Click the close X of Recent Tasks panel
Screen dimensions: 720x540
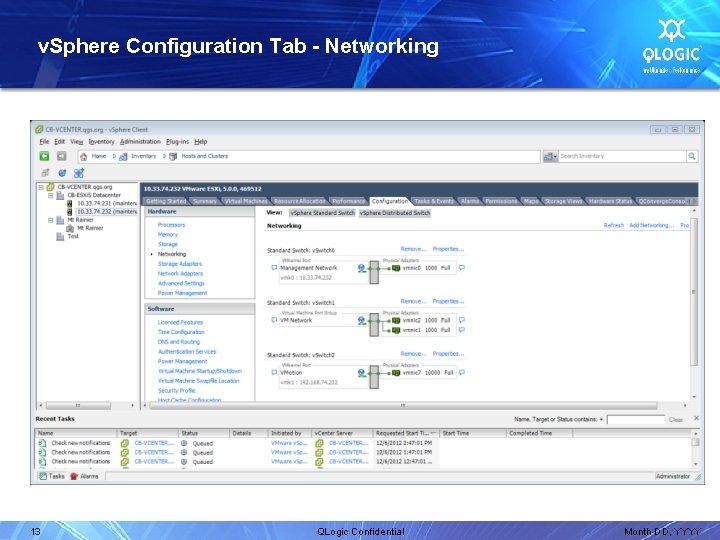pyautogui.click(x=696, y=418)
